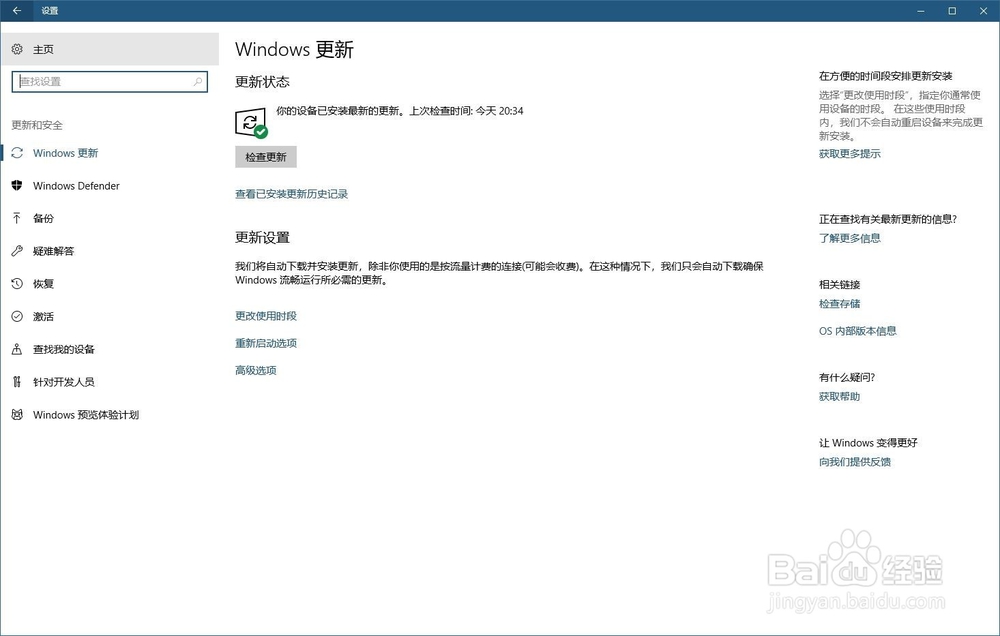
Task: Open Windows Defender settings from sidebar
Action: coord(75,186)
